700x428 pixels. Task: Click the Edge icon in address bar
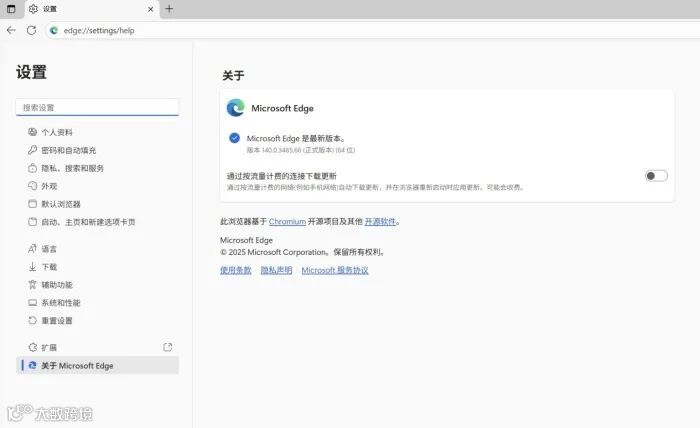(x=54, y=30)
